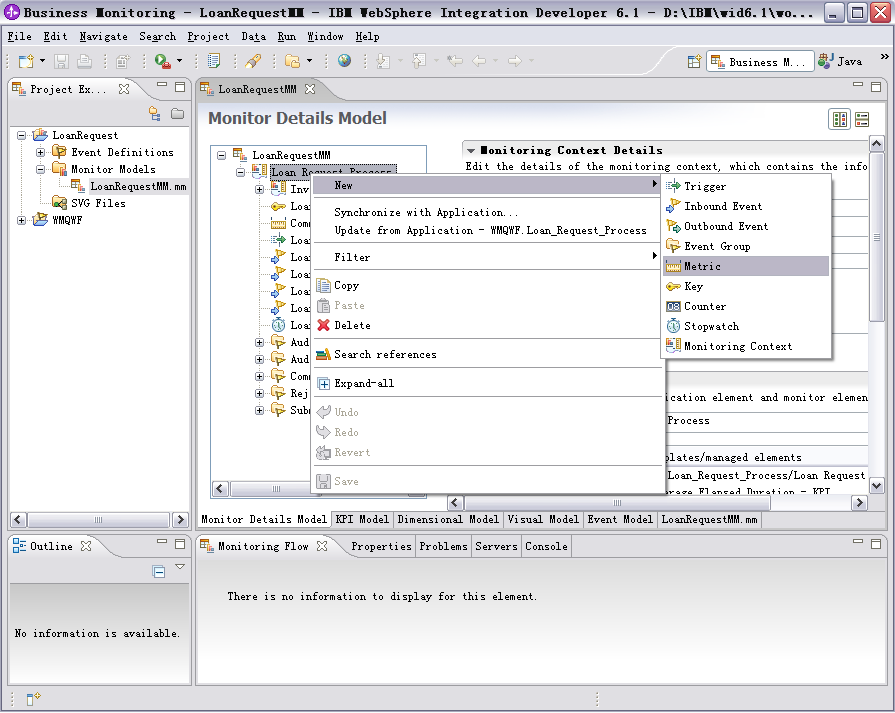Collapse the LoanRequestMM model root node
The image size is (895, 713).
221,155
